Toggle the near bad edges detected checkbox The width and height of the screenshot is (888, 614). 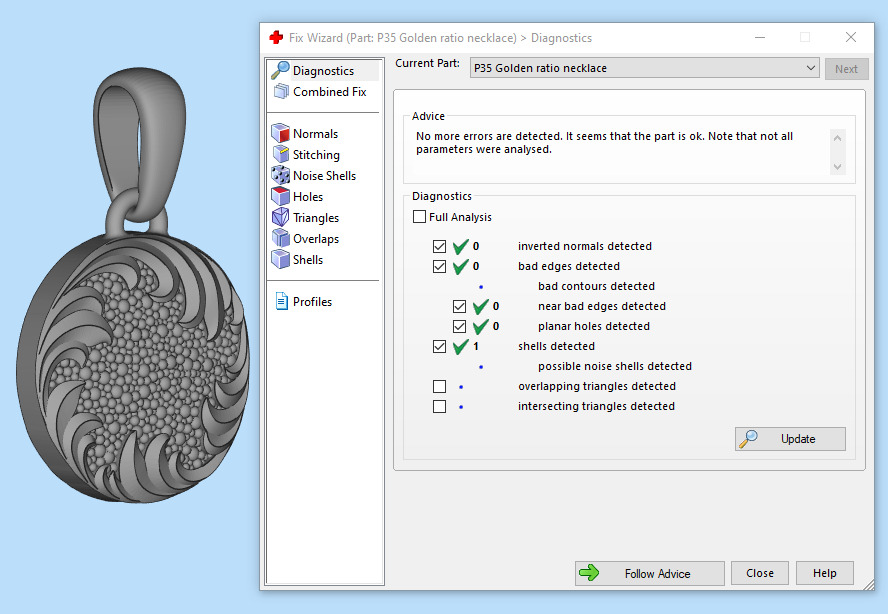tap(459, 306)
